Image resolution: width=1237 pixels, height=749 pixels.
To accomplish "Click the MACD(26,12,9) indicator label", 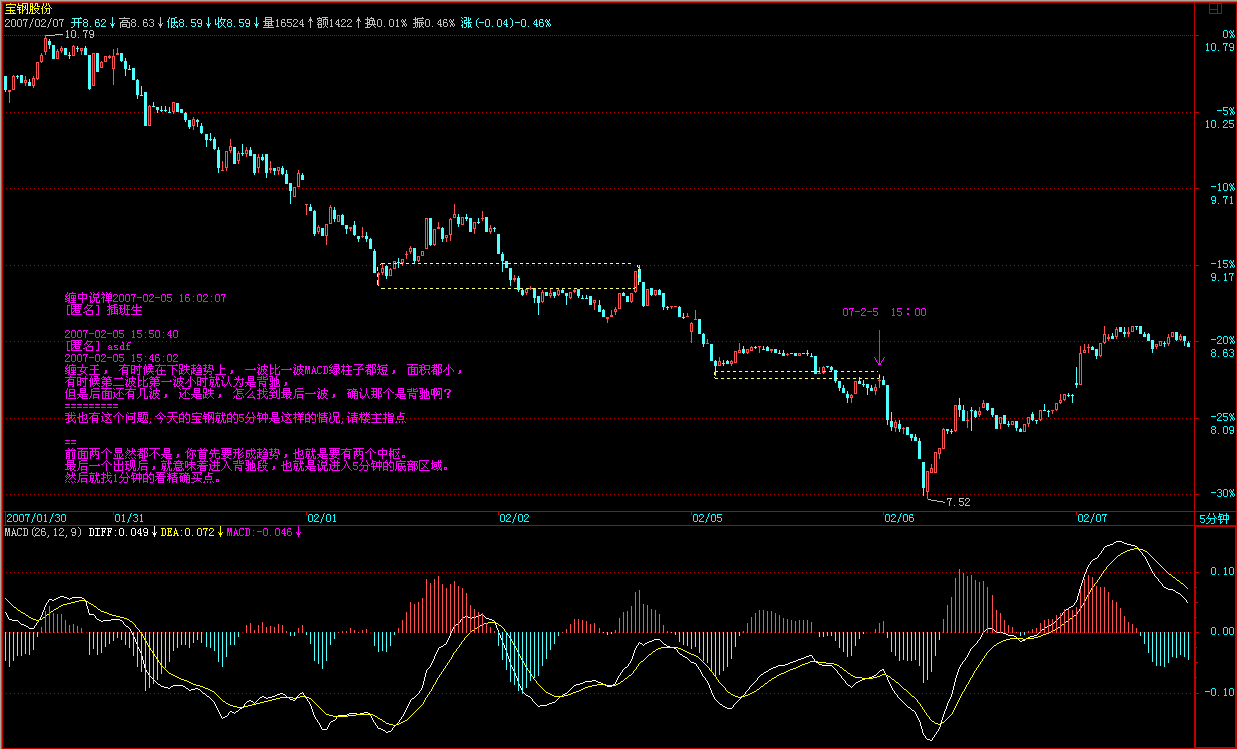I will tap(43, 532).
